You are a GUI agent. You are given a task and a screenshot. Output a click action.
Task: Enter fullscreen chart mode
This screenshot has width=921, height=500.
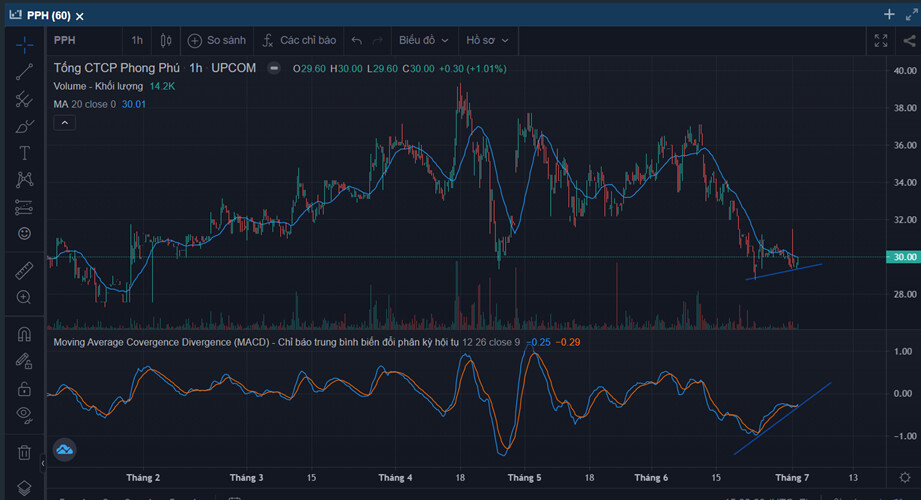tap(881, 41)
